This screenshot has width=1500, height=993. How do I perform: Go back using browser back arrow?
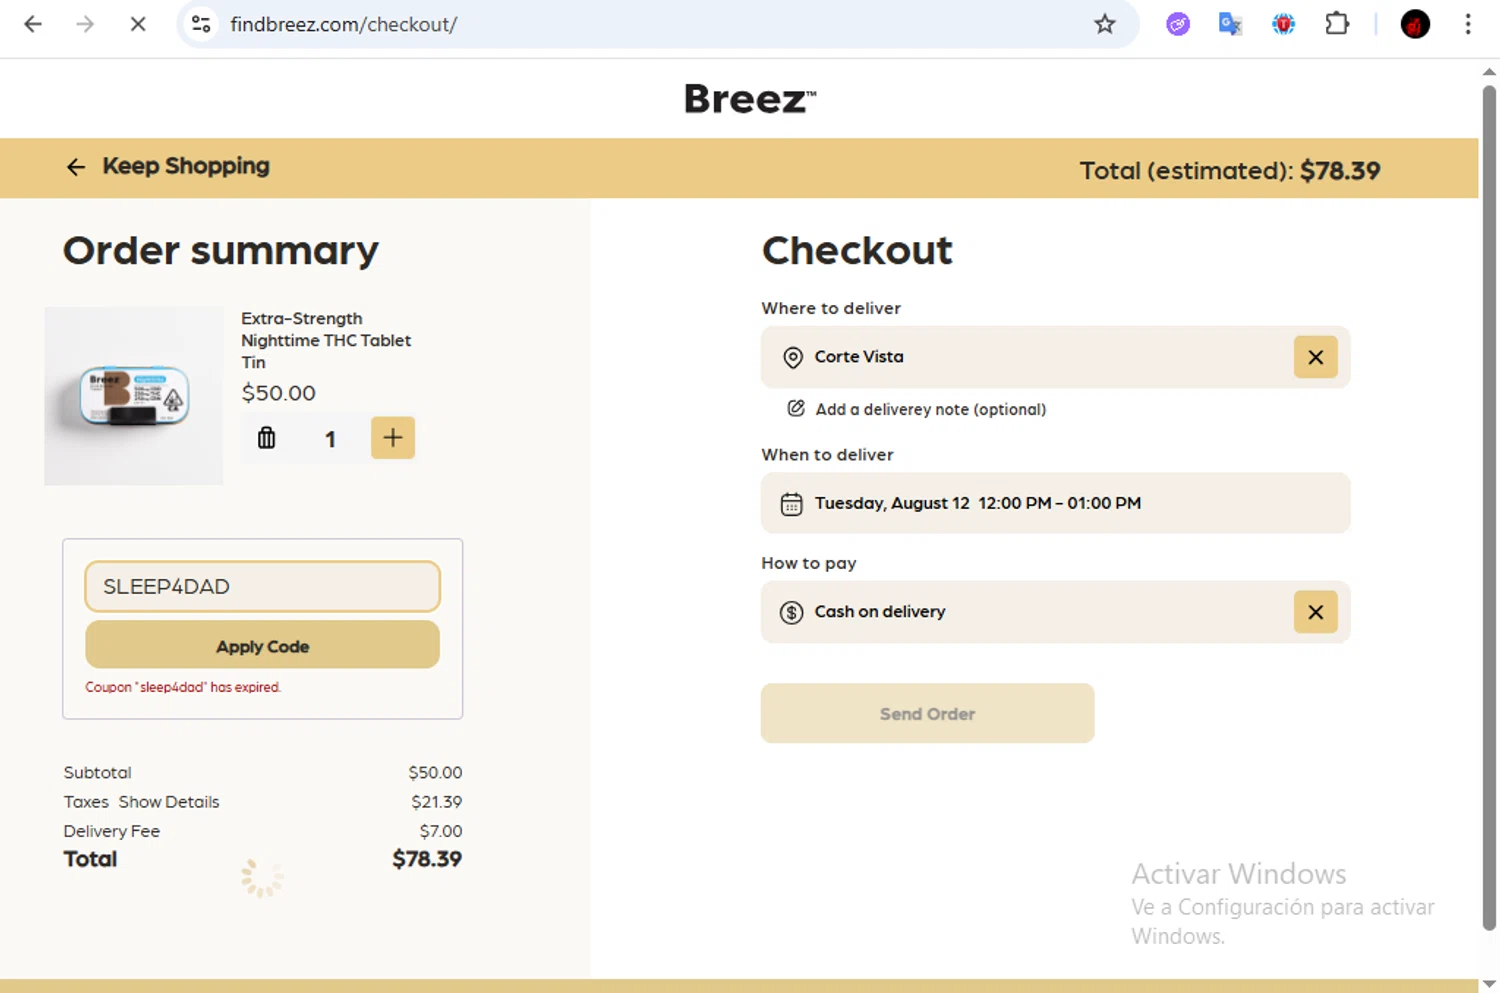click(x=33, y=24)
